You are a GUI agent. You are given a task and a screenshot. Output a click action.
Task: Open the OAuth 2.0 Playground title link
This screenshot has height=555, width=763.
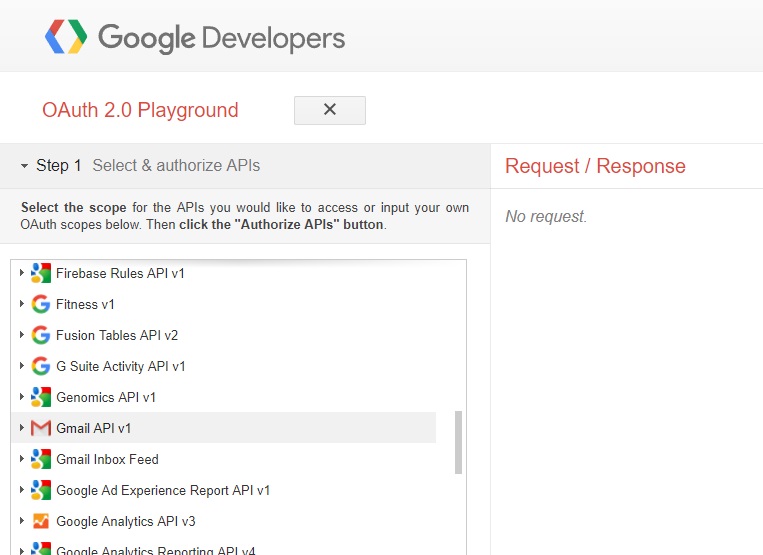click(140, 110)
